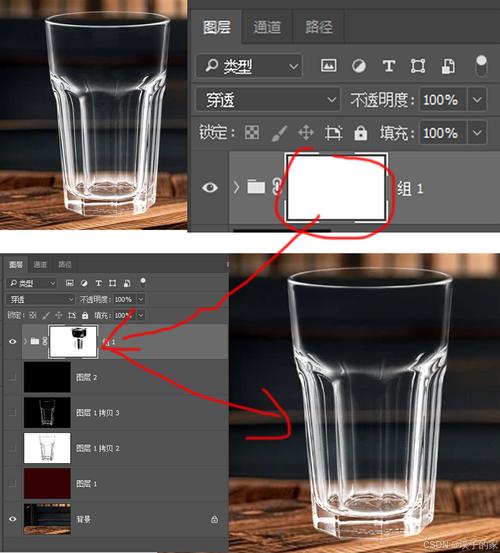Viewport: 500px width, 553px height.
Task: Select the glass-shaped group mask thumbnail
Action: tap(73, 341)
